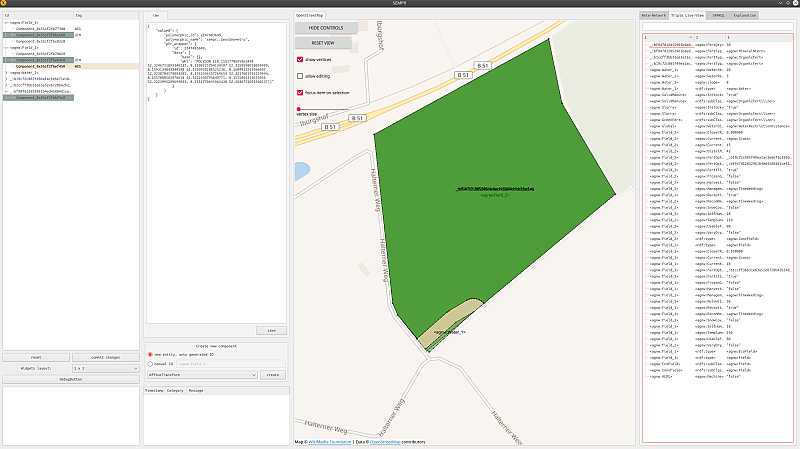Click the save button under the JSON editor
This screenshot has width=800, height=449.
271,331
